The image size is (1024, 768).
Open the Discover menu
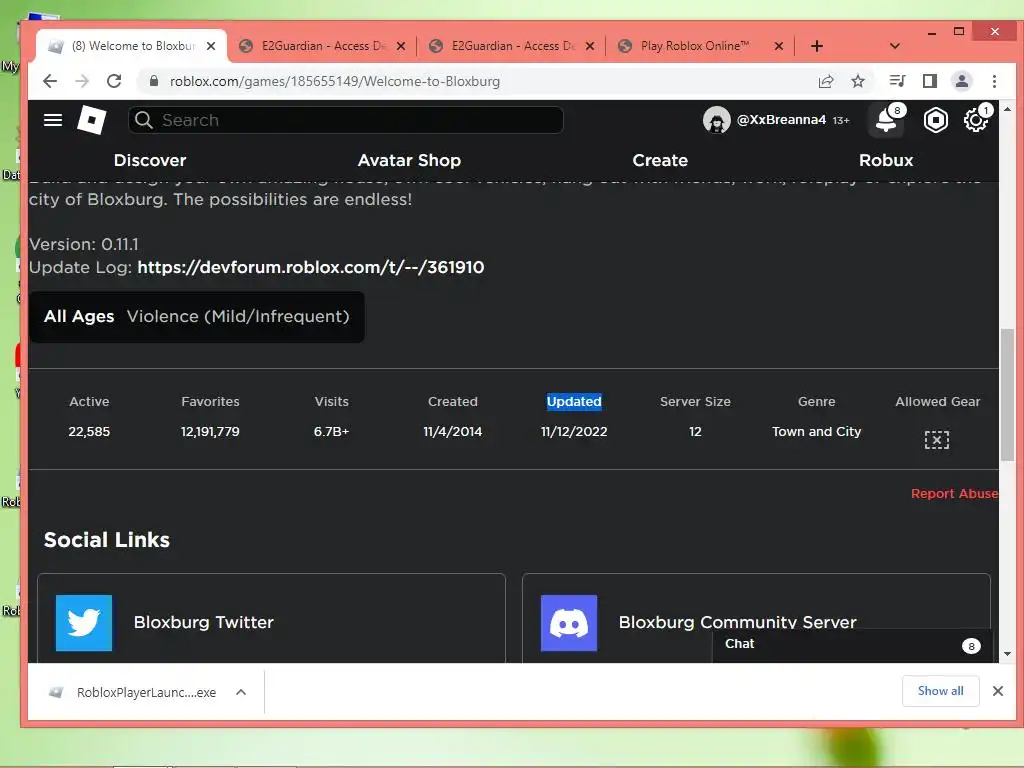(150, 160)
